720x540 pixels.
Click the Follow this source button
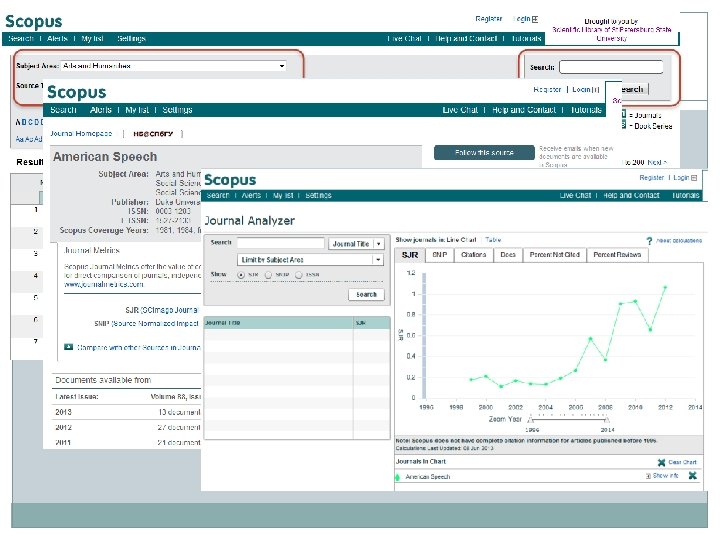(x=484, y=152)
